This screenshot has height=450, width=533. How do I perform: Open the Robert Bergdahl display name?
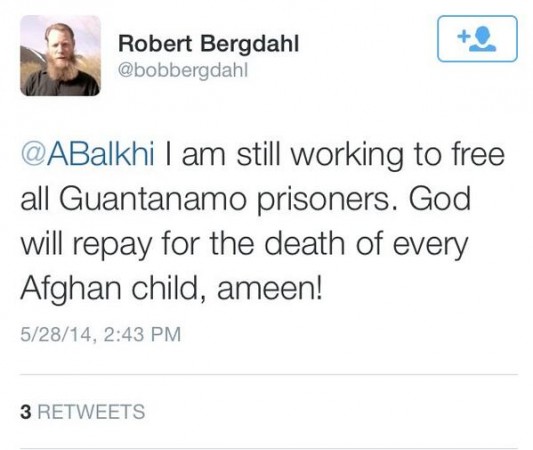[208, 44]
